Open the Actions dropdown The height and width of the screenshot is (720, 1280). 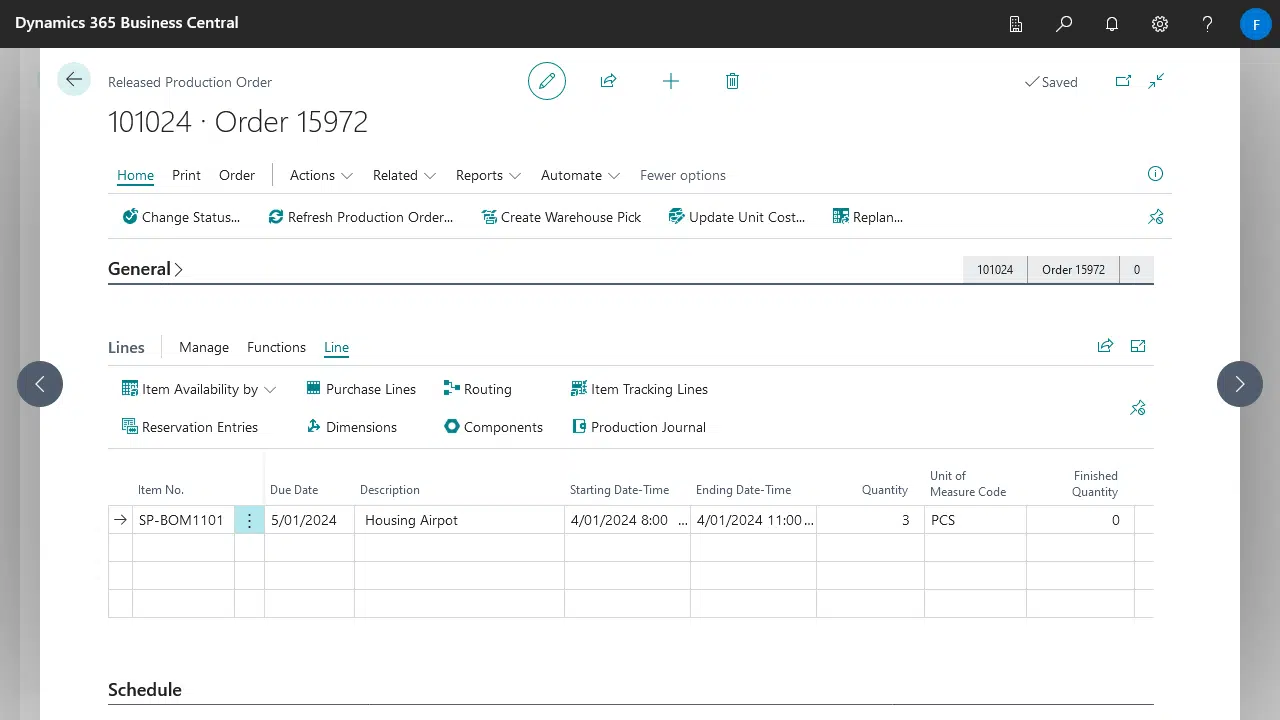[x=320, y=175]
